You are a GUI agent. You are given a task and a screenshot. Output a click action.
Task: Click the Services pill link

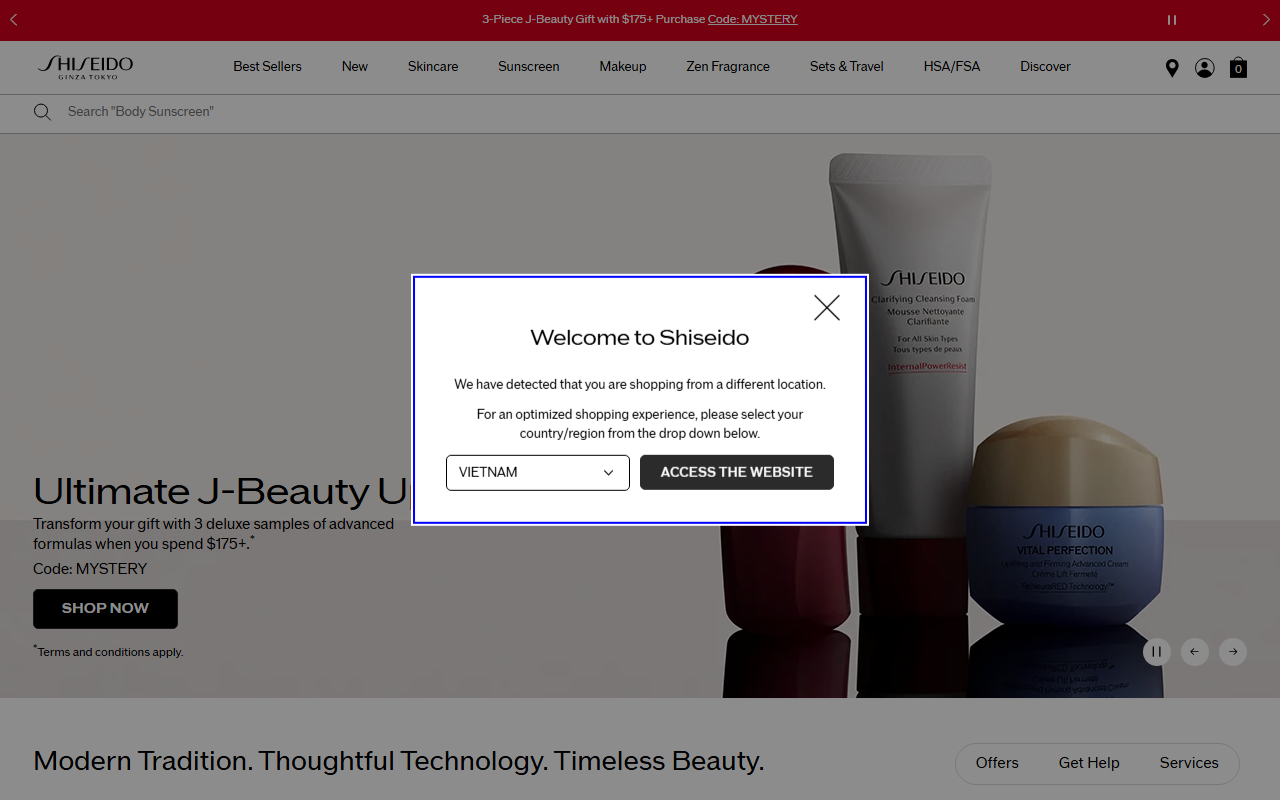click(x=1189, y=763)
